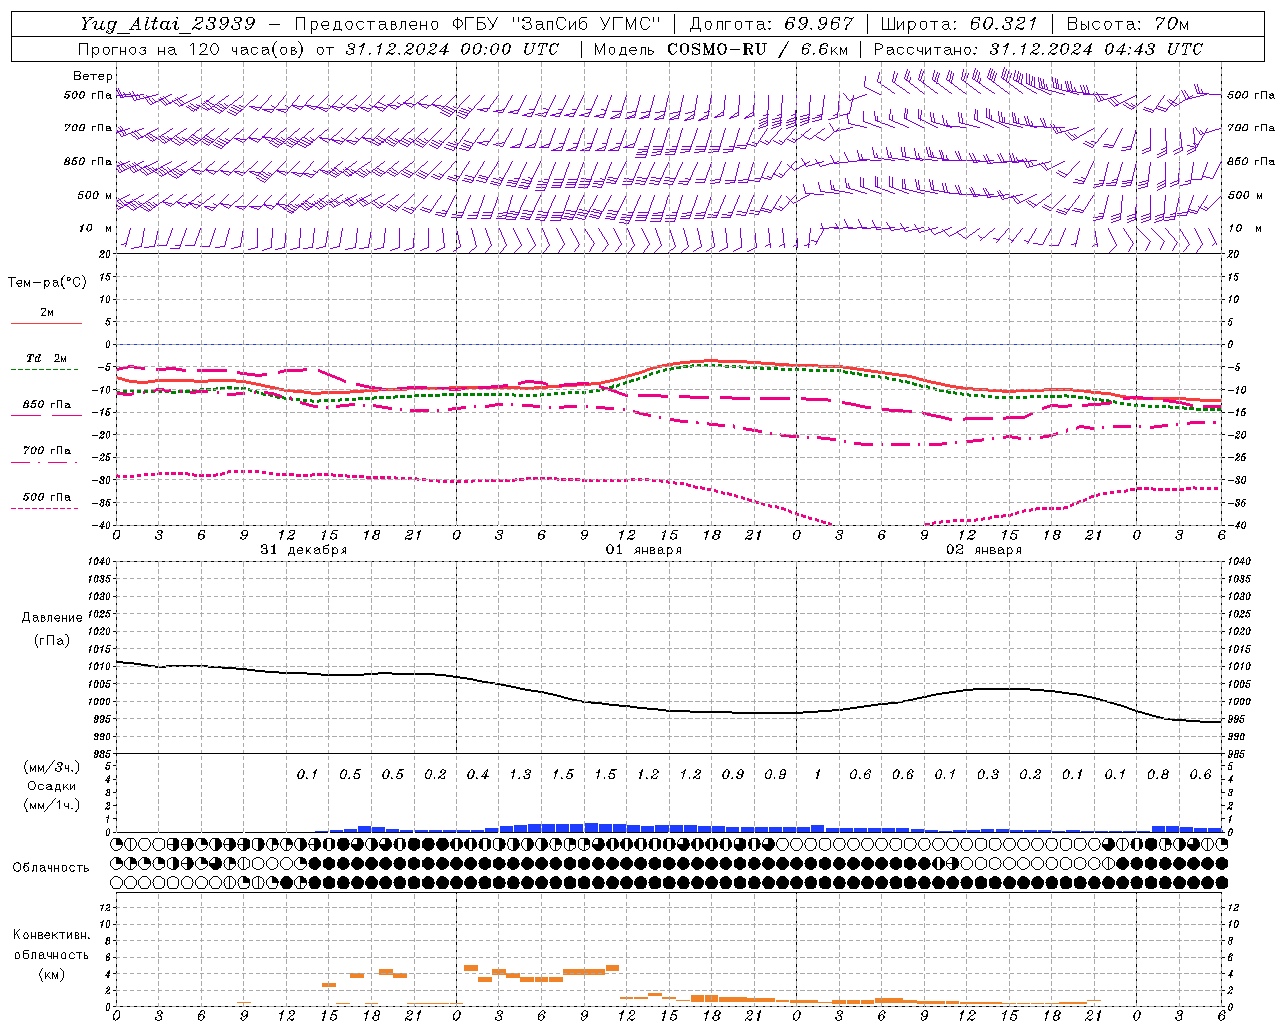Click the 31 декабря date label

[304, 550]
